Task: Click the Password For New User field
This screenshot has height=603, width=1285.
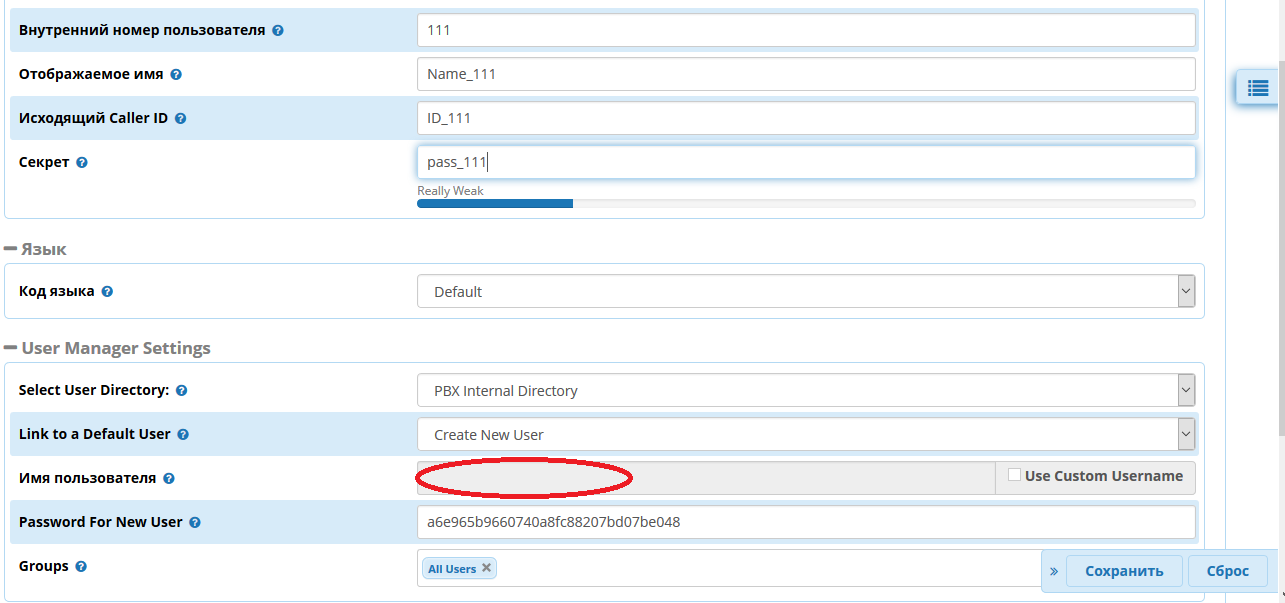Action: [805, 522]
